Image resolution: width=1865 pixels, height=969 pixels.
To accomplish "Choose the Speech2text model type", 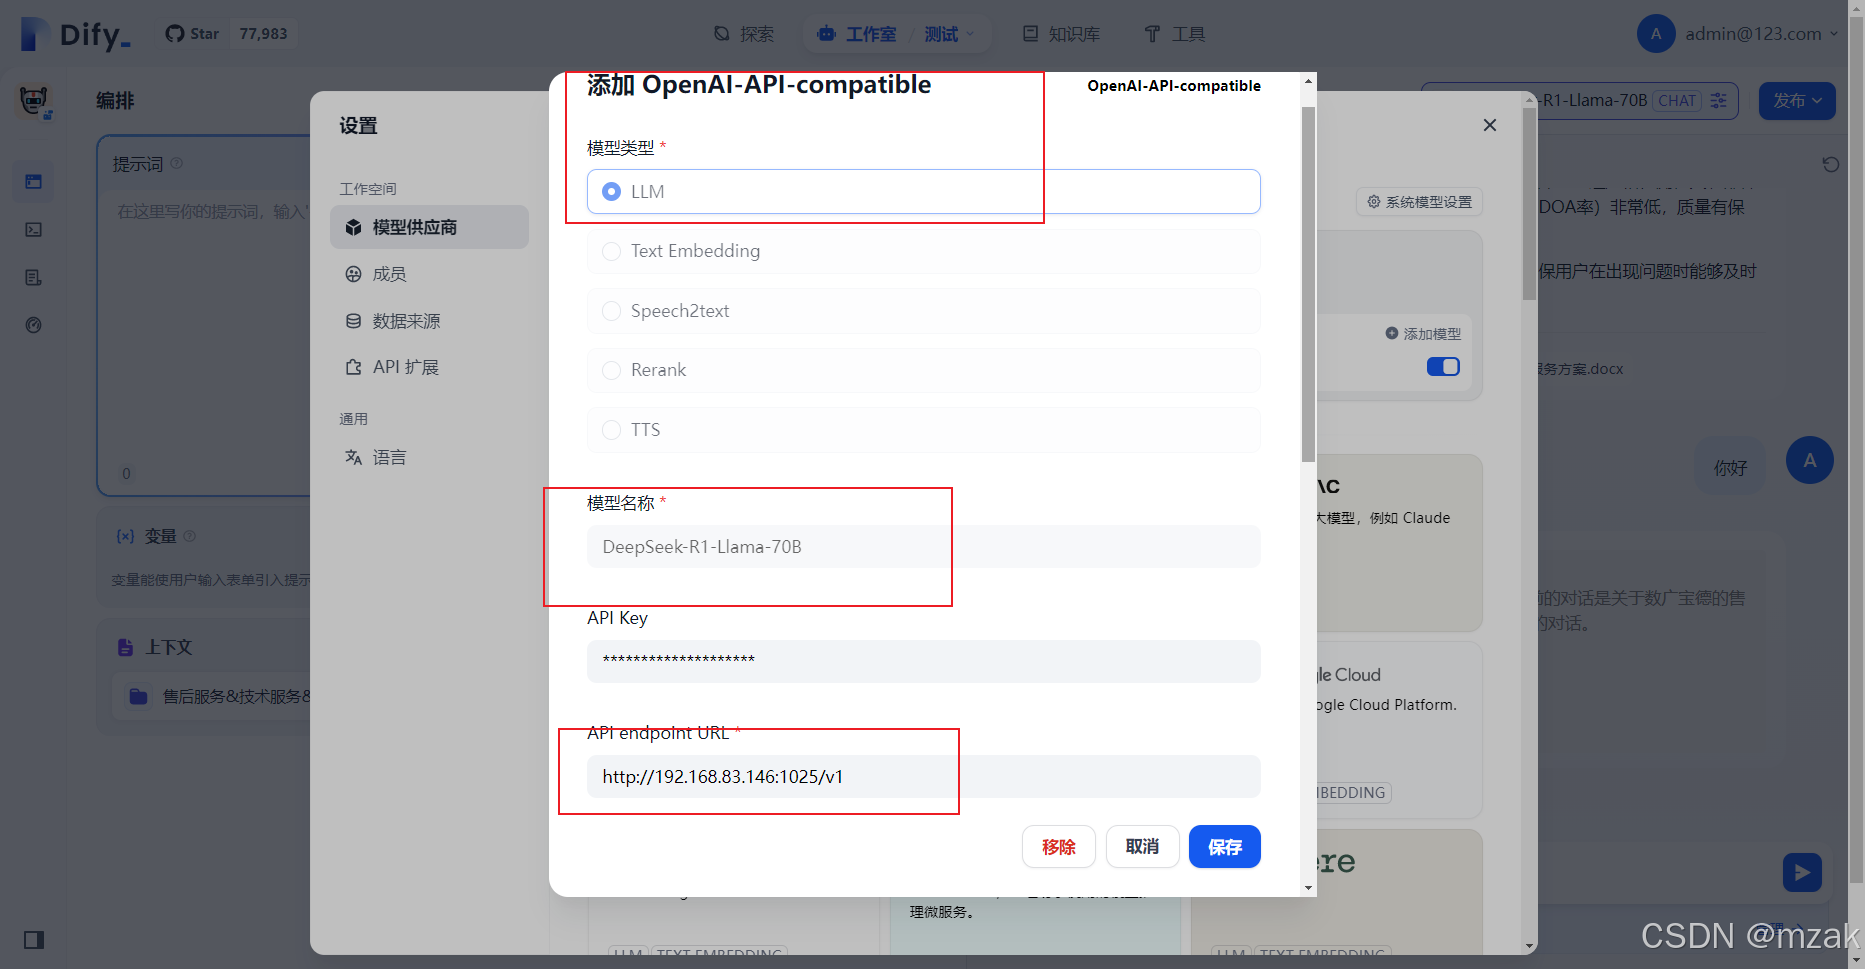I will coord(923,311).
